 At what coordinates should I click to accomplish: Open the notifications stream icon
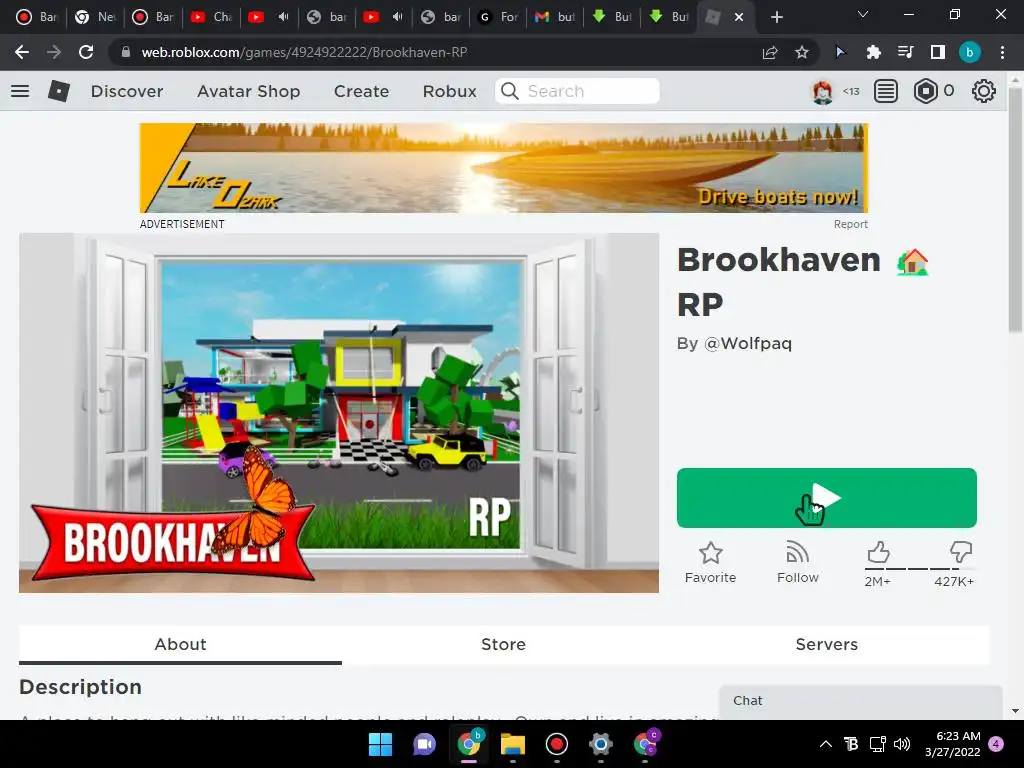(x=886, y=91)
